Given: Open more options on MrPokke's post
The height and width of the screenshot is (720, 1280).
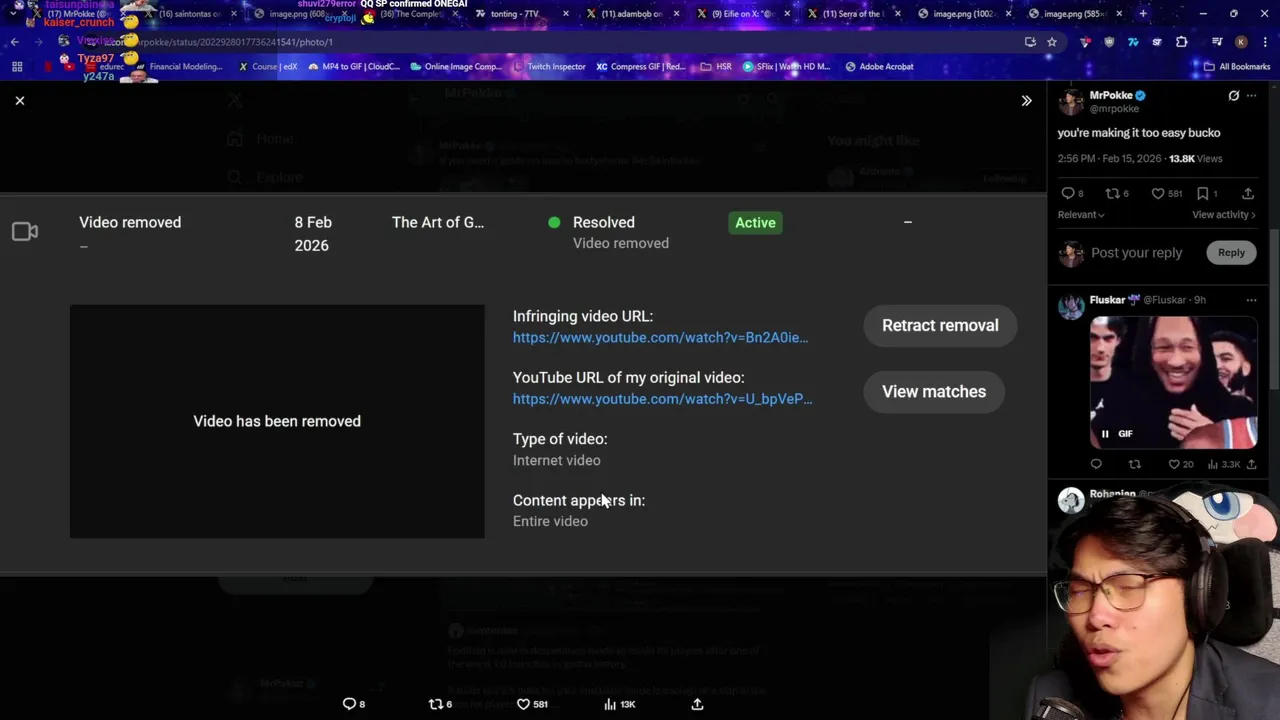Looking at the screenshot, I should [1251, 96].
